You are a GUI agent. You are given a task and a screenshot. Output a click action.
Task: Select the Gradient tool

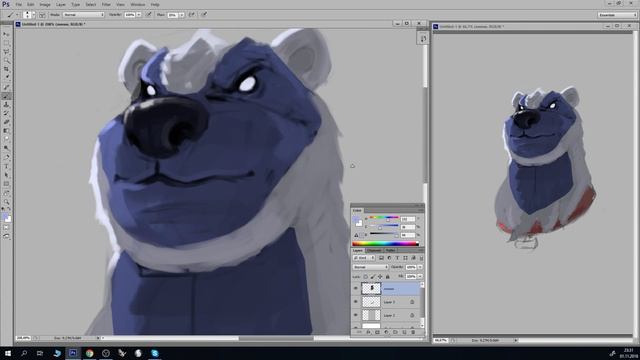tap(6, 131)
